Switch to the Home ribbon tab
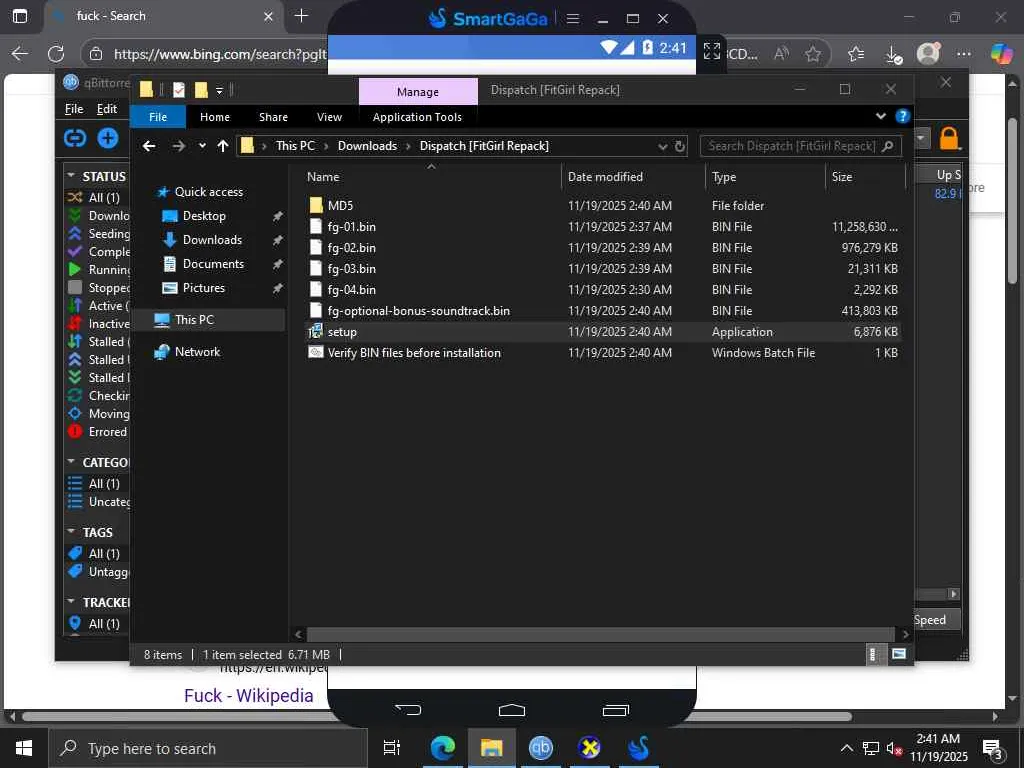This screenshot has height=768, width=1024. tap(215, 117)
